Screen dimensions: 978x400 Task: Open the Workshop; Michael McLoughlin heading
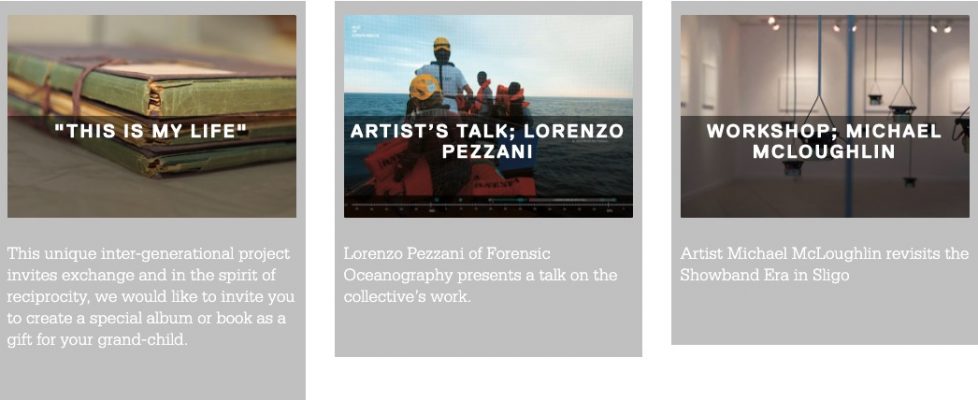(824, 141)
